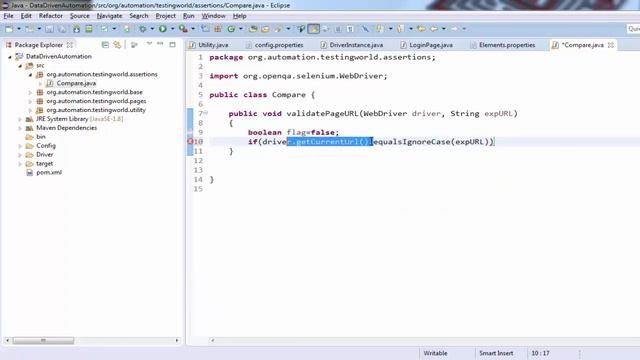Switch to the DriverInstance.java editor tab
This screenshot has height=360, width=640.
point(352,45)
